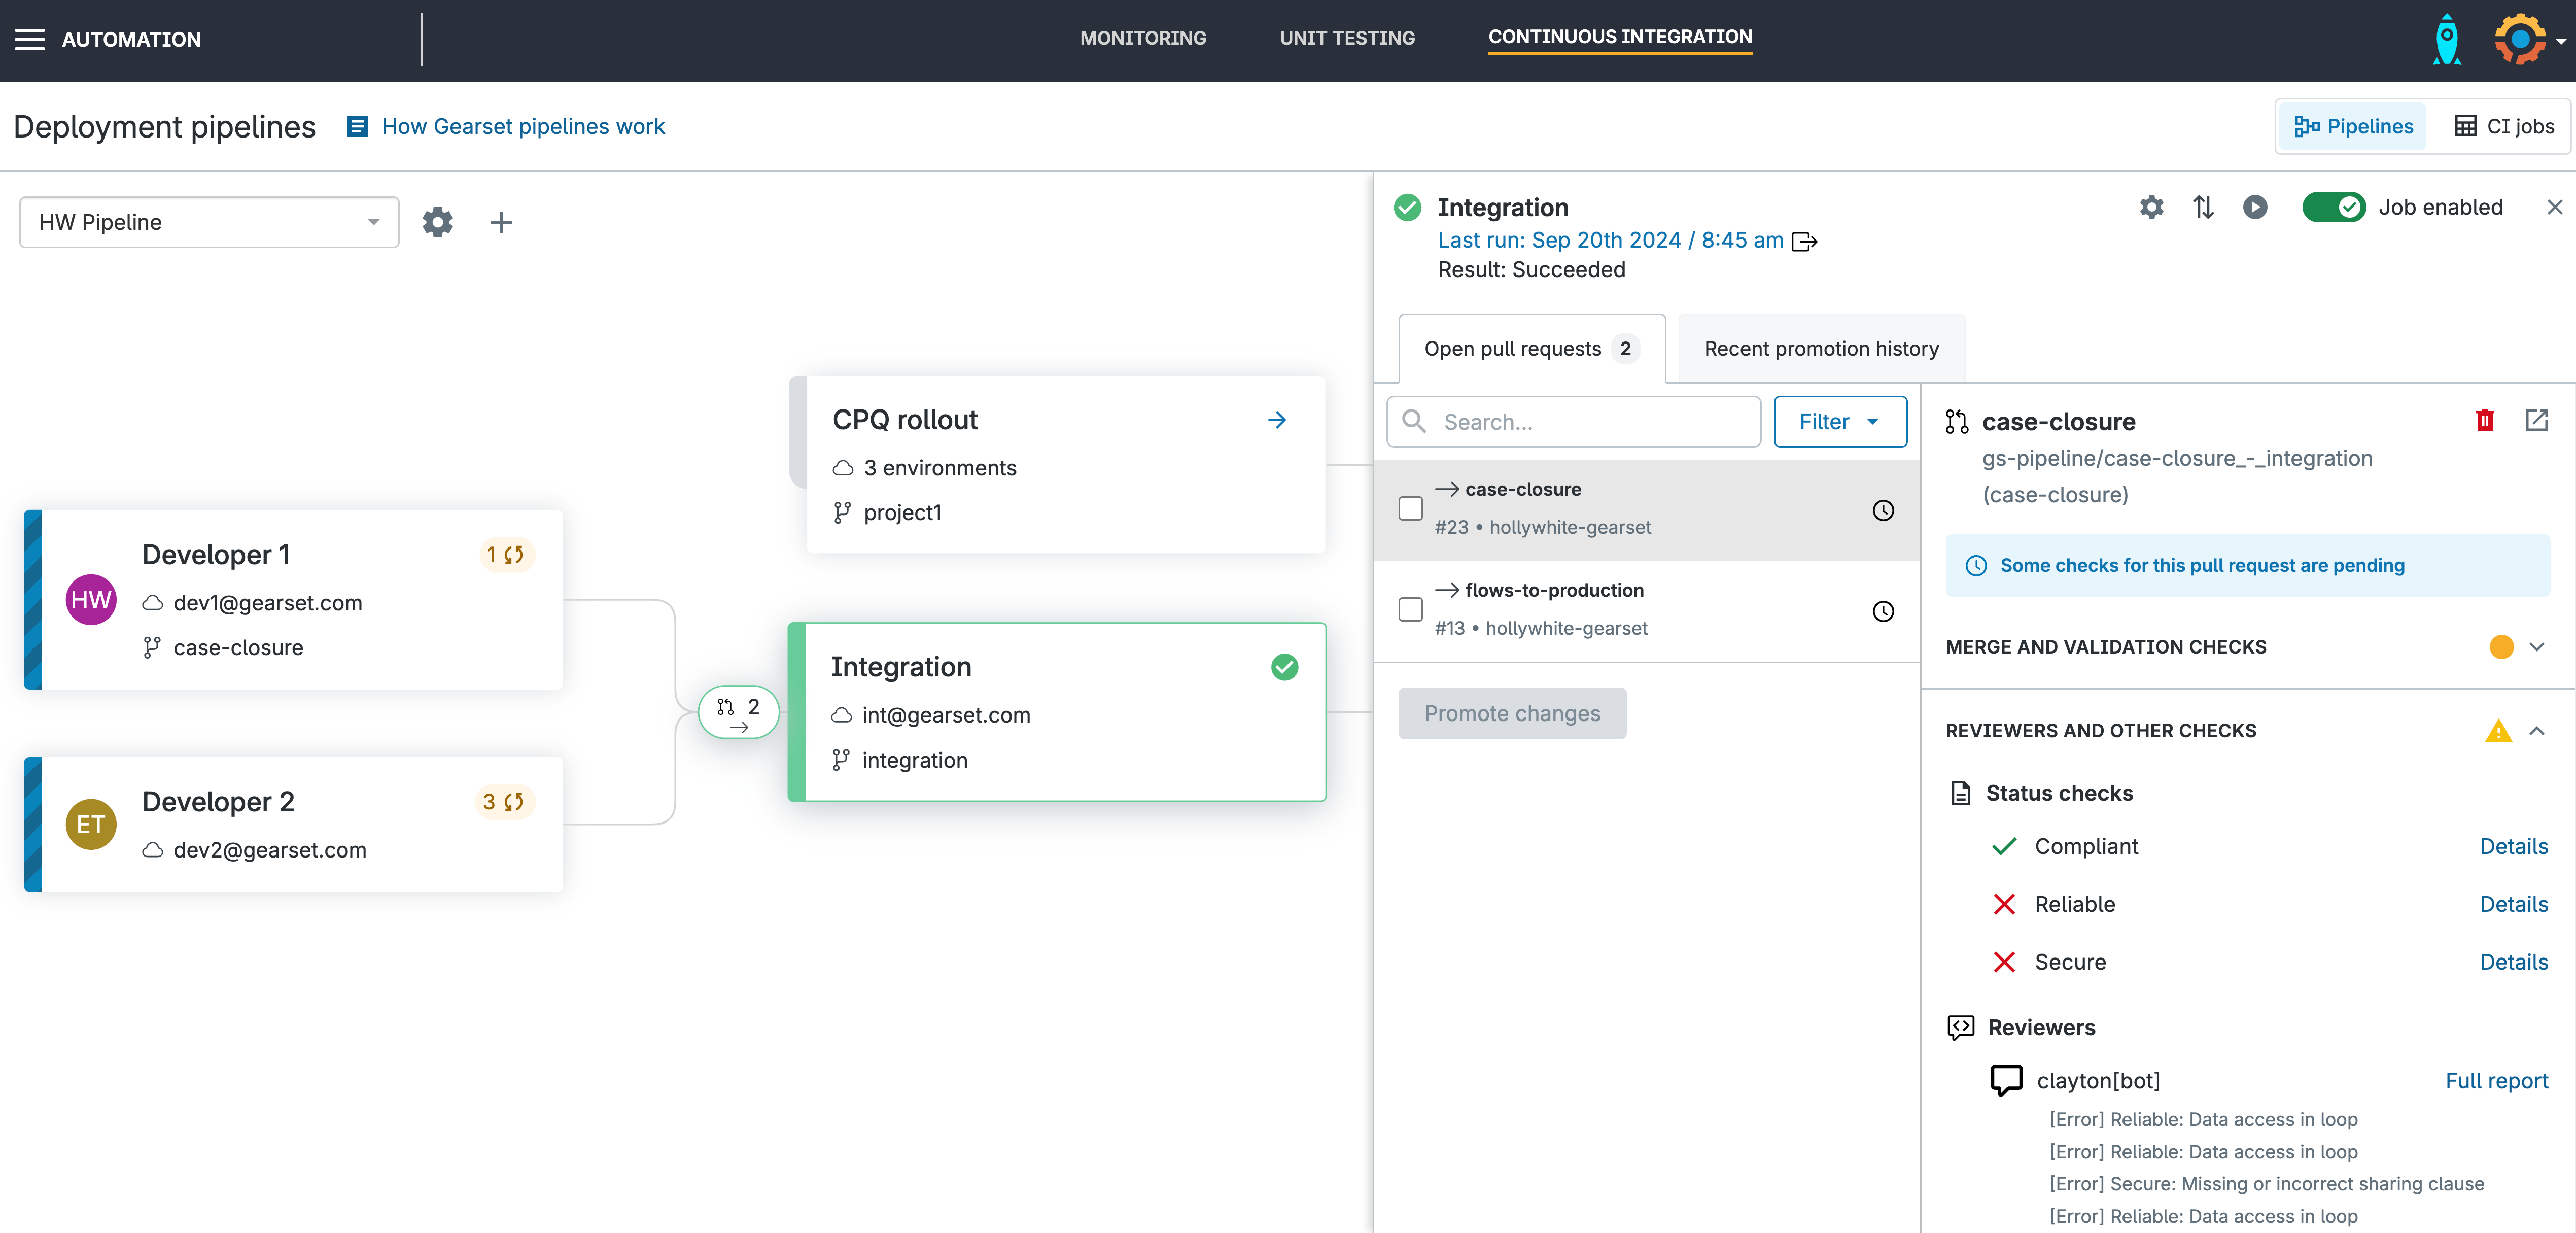Image resolution: width=2576 pixels, height=1233 pixels.
Task: Run the Integration job with the play icon
Action: (x=2256, y=207)
